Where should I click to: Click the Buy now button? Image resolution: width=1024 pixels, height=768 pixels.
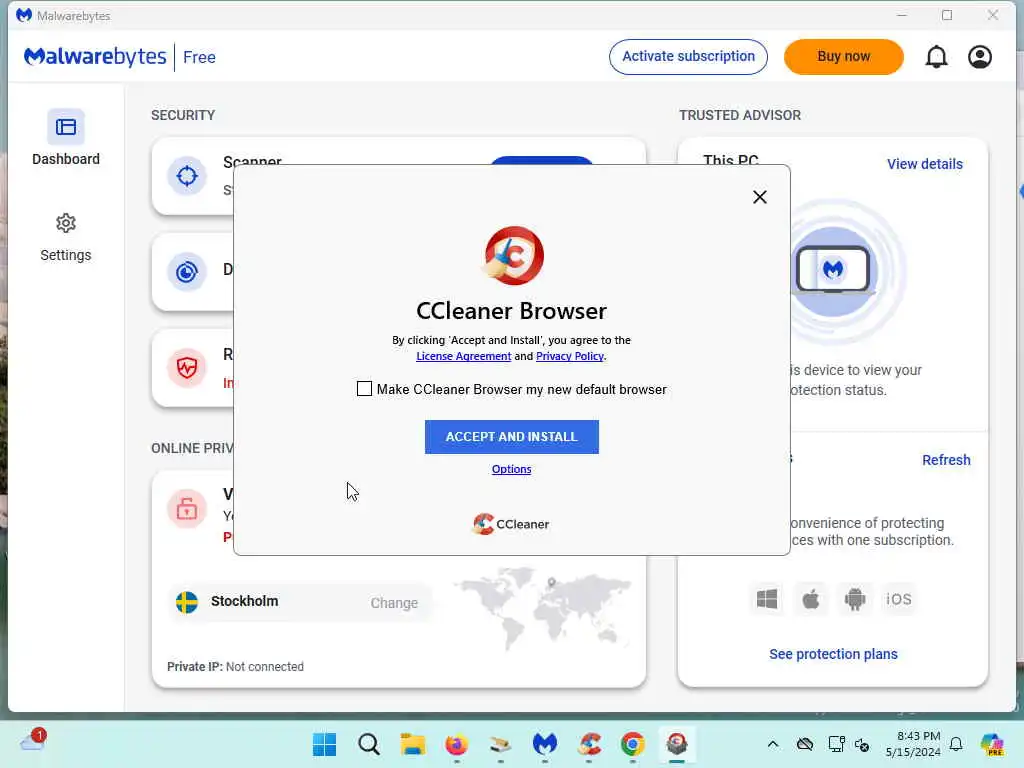tap(844, 57)
